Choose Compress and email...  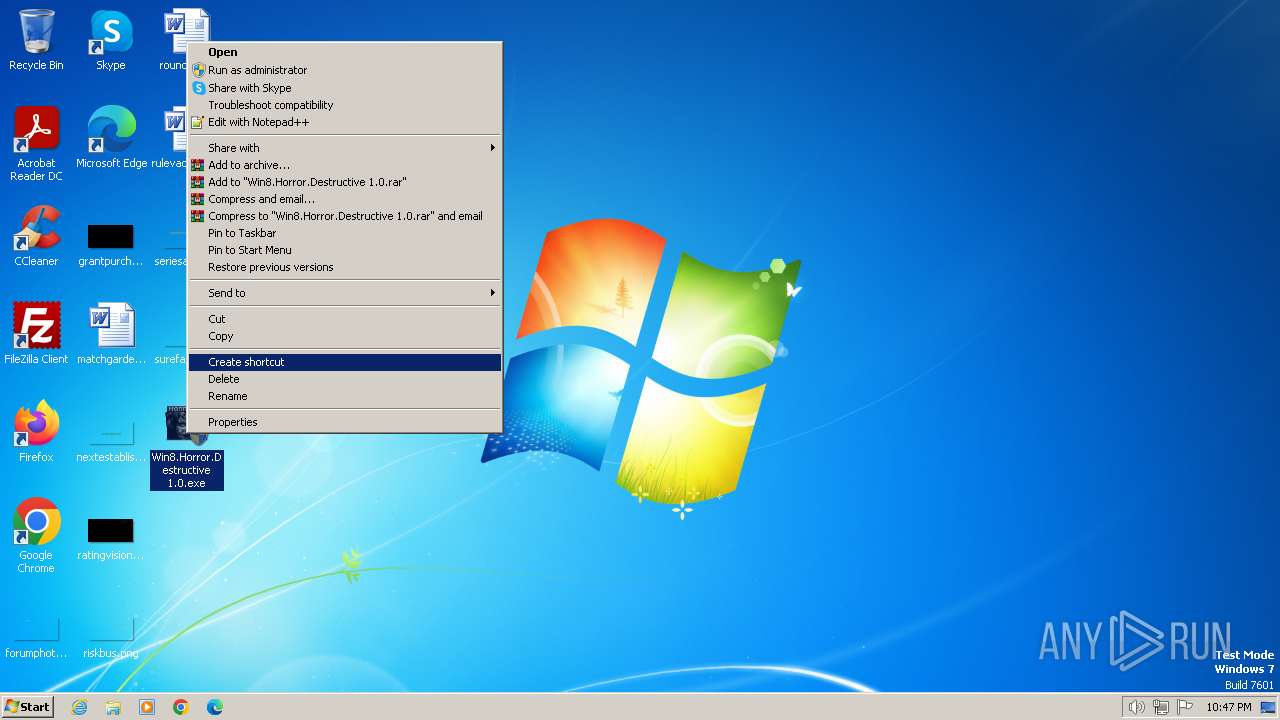[x=345, y=199]
